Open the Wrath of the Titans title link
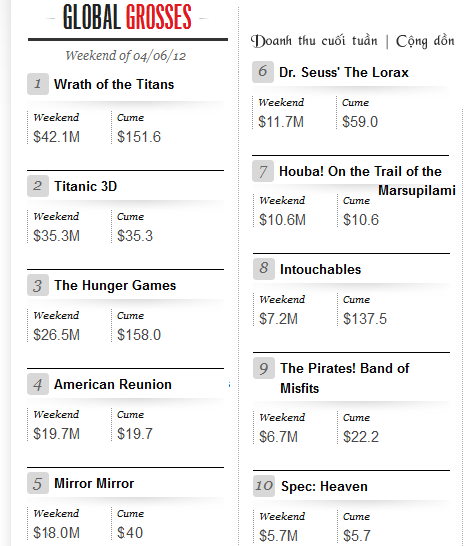Image resolution: width=468 pixels, height=546 pixels. click(x=114, y=84)
